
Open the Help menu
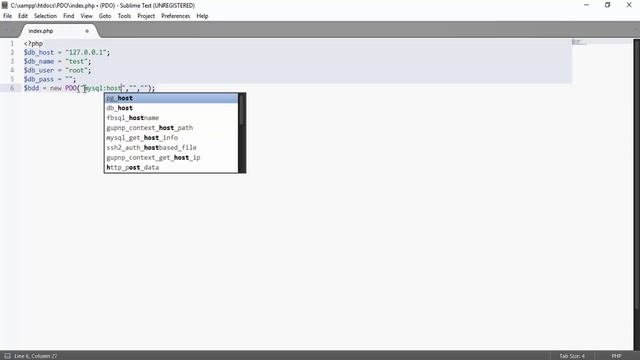[x=202, y=16]
